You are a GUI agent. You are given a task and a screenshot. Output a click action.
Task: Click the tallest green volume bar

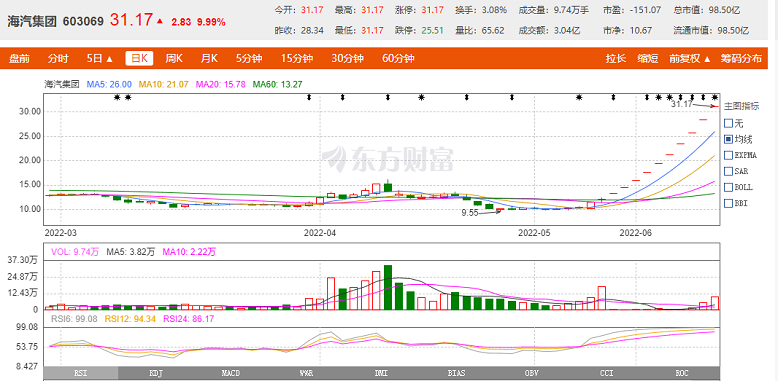coord(388,287)
